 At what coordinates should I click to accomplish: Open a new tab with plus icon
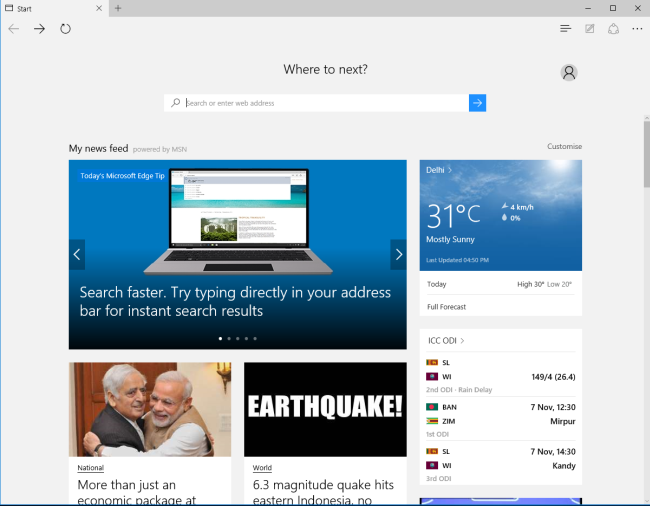[118, 8]
